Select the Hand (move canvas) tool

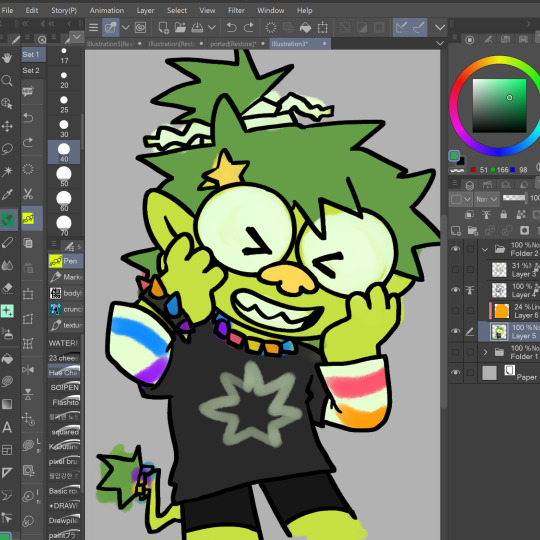7,58
